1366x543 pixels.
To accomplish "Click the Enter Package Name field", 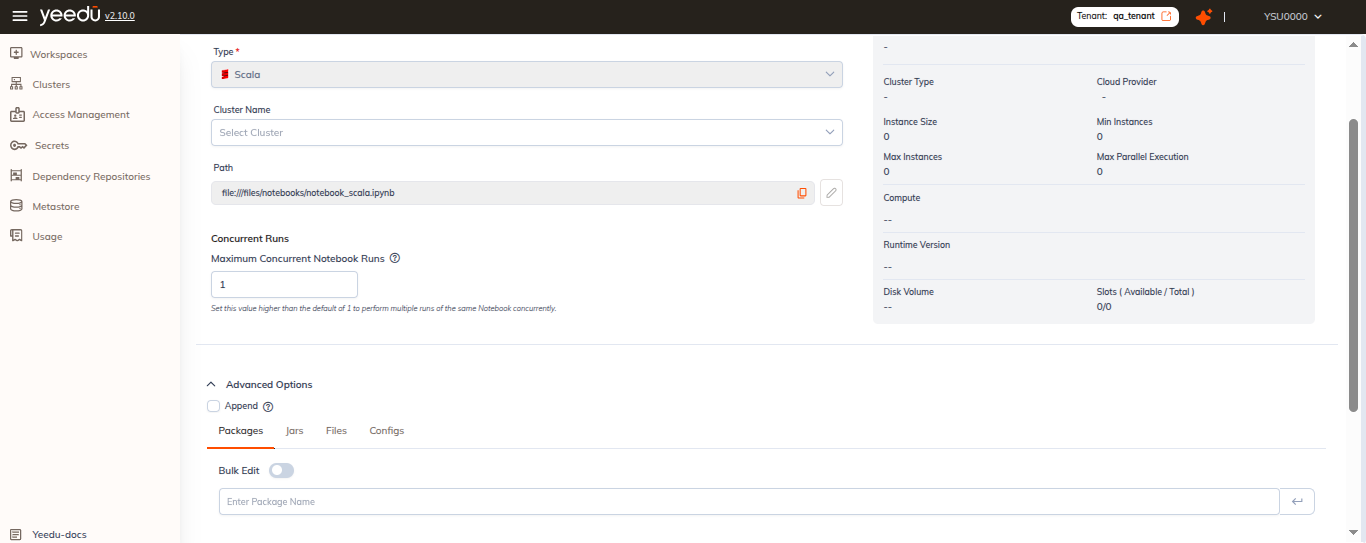I will 749,501.
